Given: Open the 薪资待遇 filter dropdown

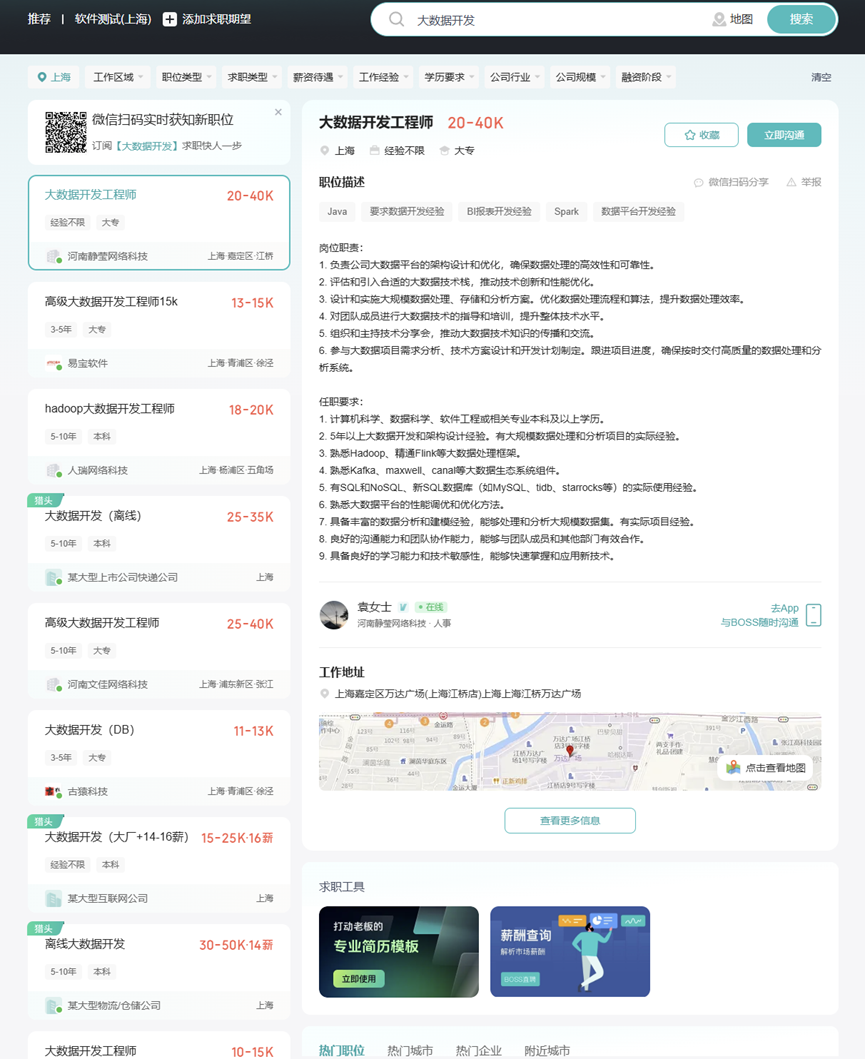Looking at the screenshot, I should point(317,77).
